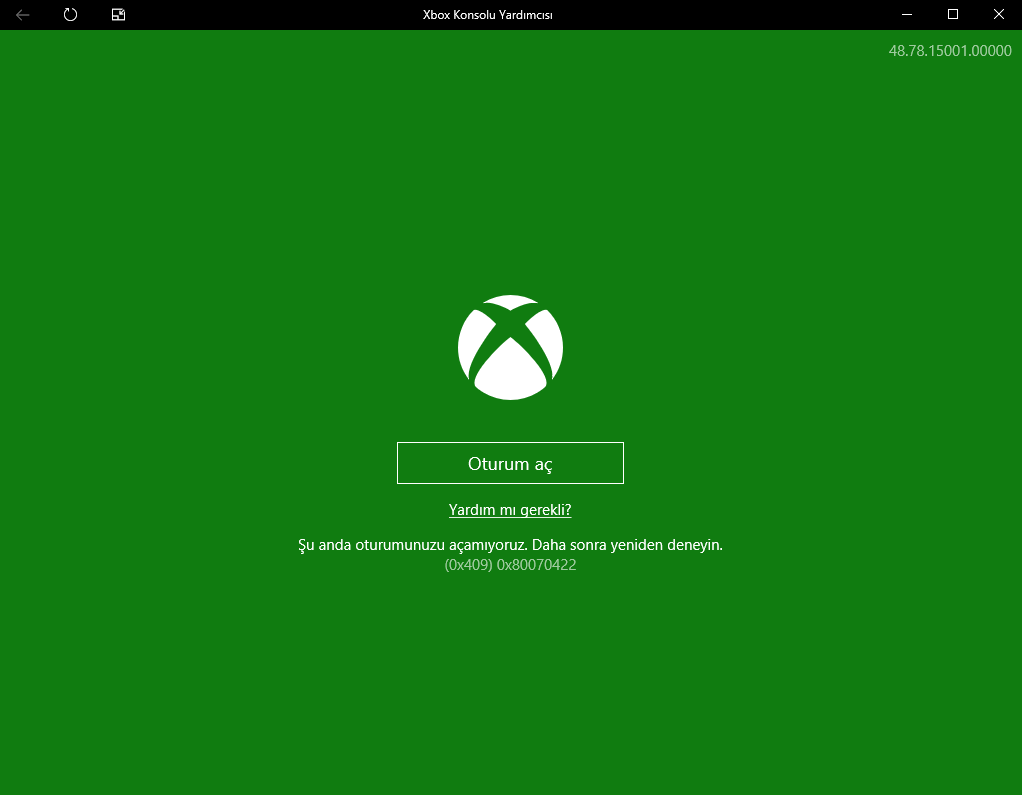
Task: Click the sign-in error message text
Action: pos(510,545)
